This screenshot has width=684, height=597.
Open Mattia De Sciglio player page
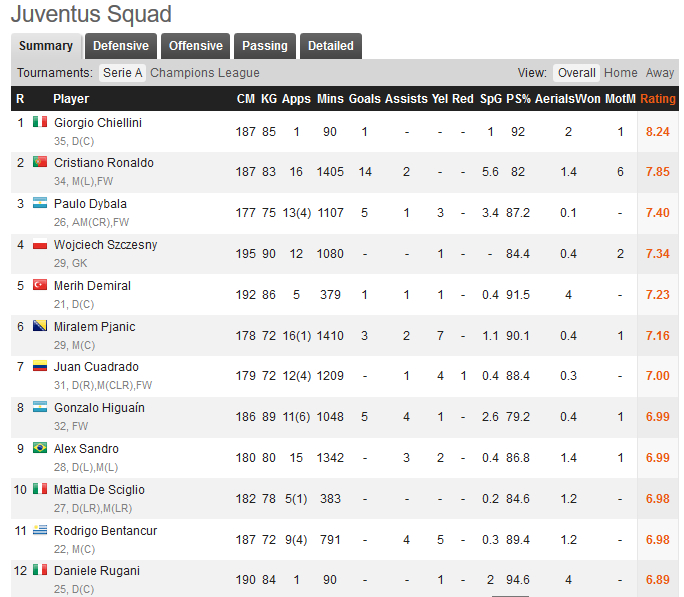click(99, 490)
